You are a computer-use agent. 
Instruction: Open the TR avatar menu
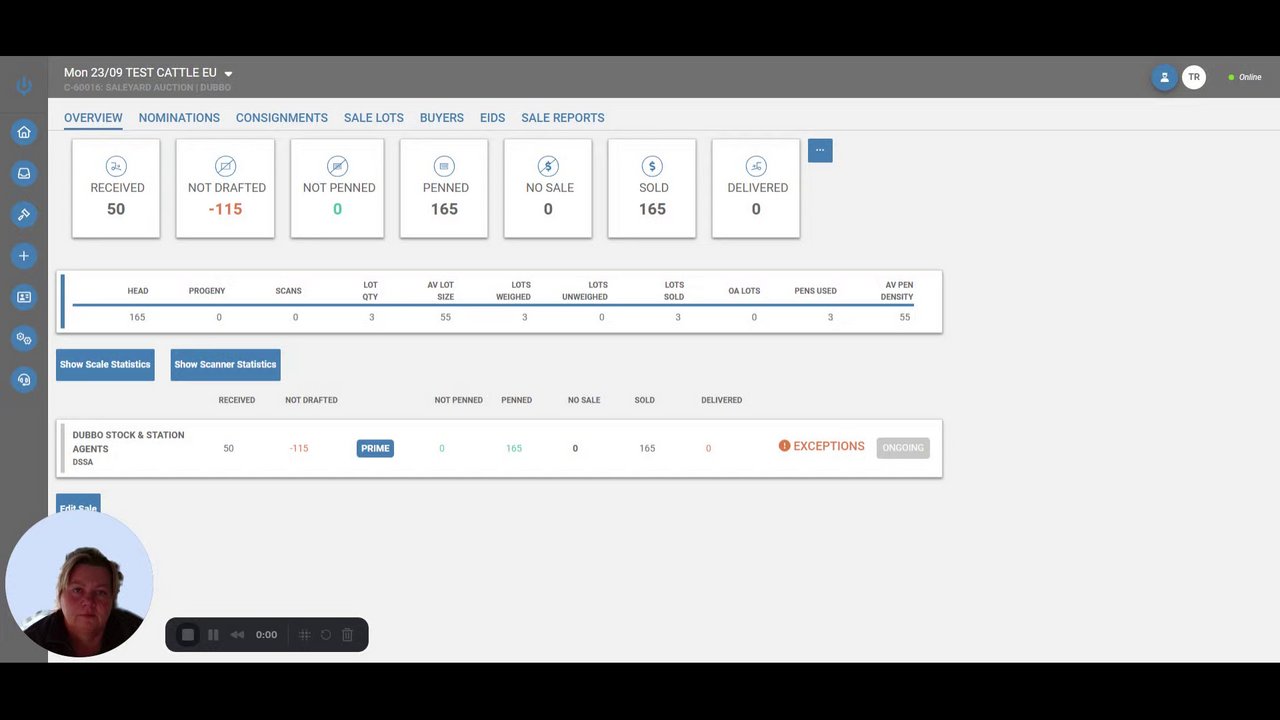tap(1194, 77)
